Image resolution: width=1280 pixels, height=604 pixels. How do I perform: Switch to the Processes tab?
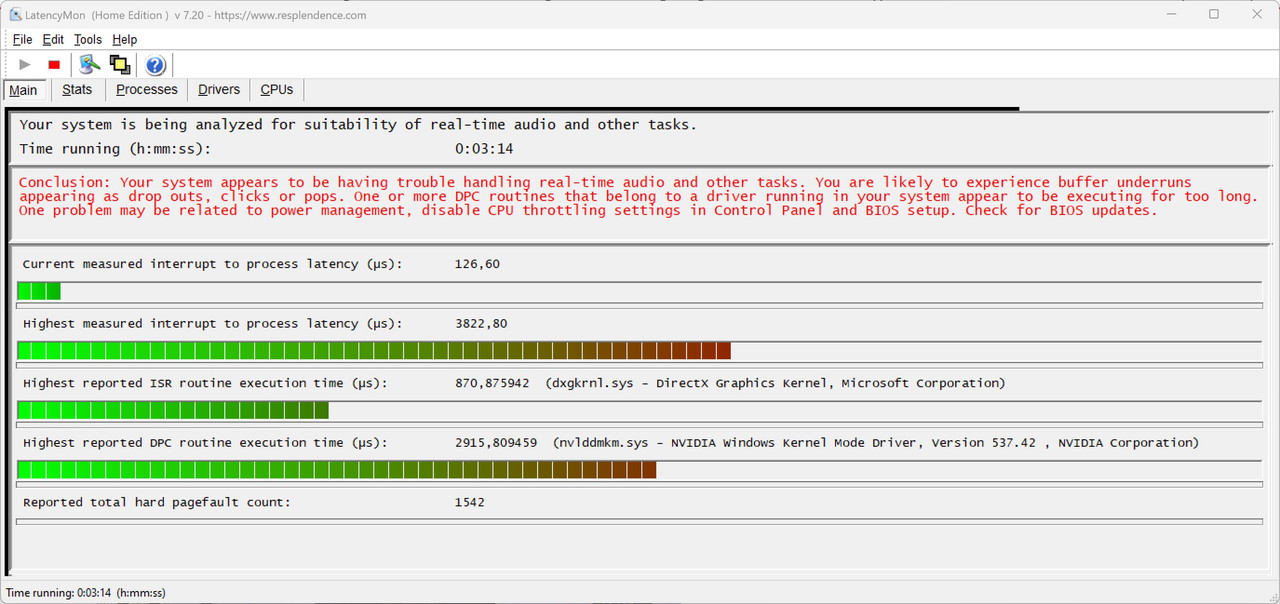[x=147, y=89]
